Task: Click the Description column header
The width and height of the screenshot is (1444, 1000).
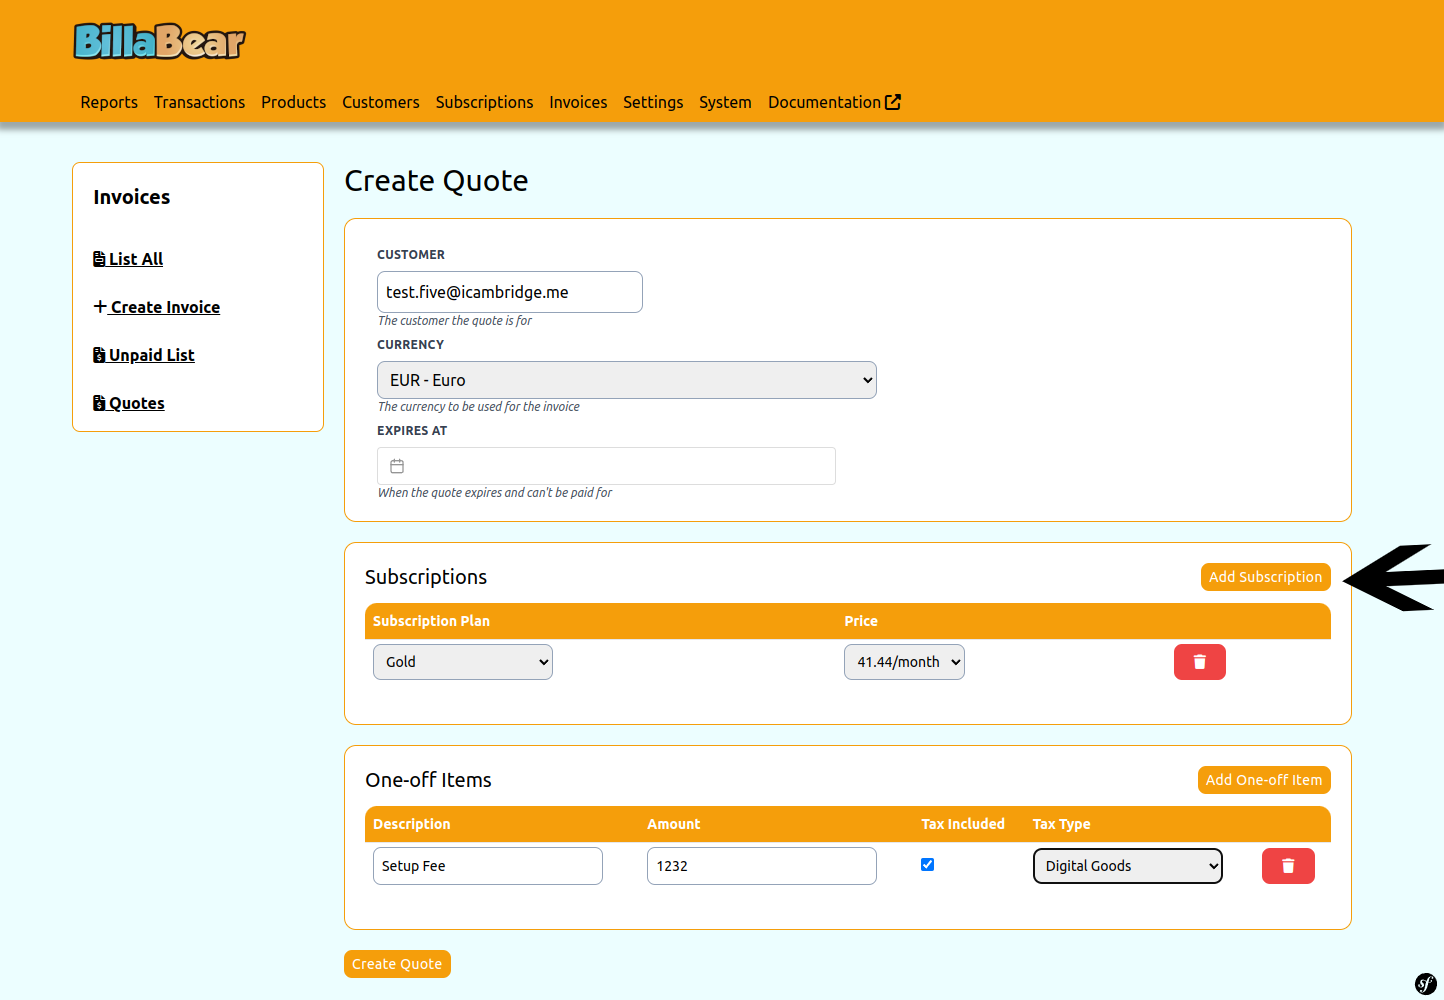Action: tap(411, 824)
